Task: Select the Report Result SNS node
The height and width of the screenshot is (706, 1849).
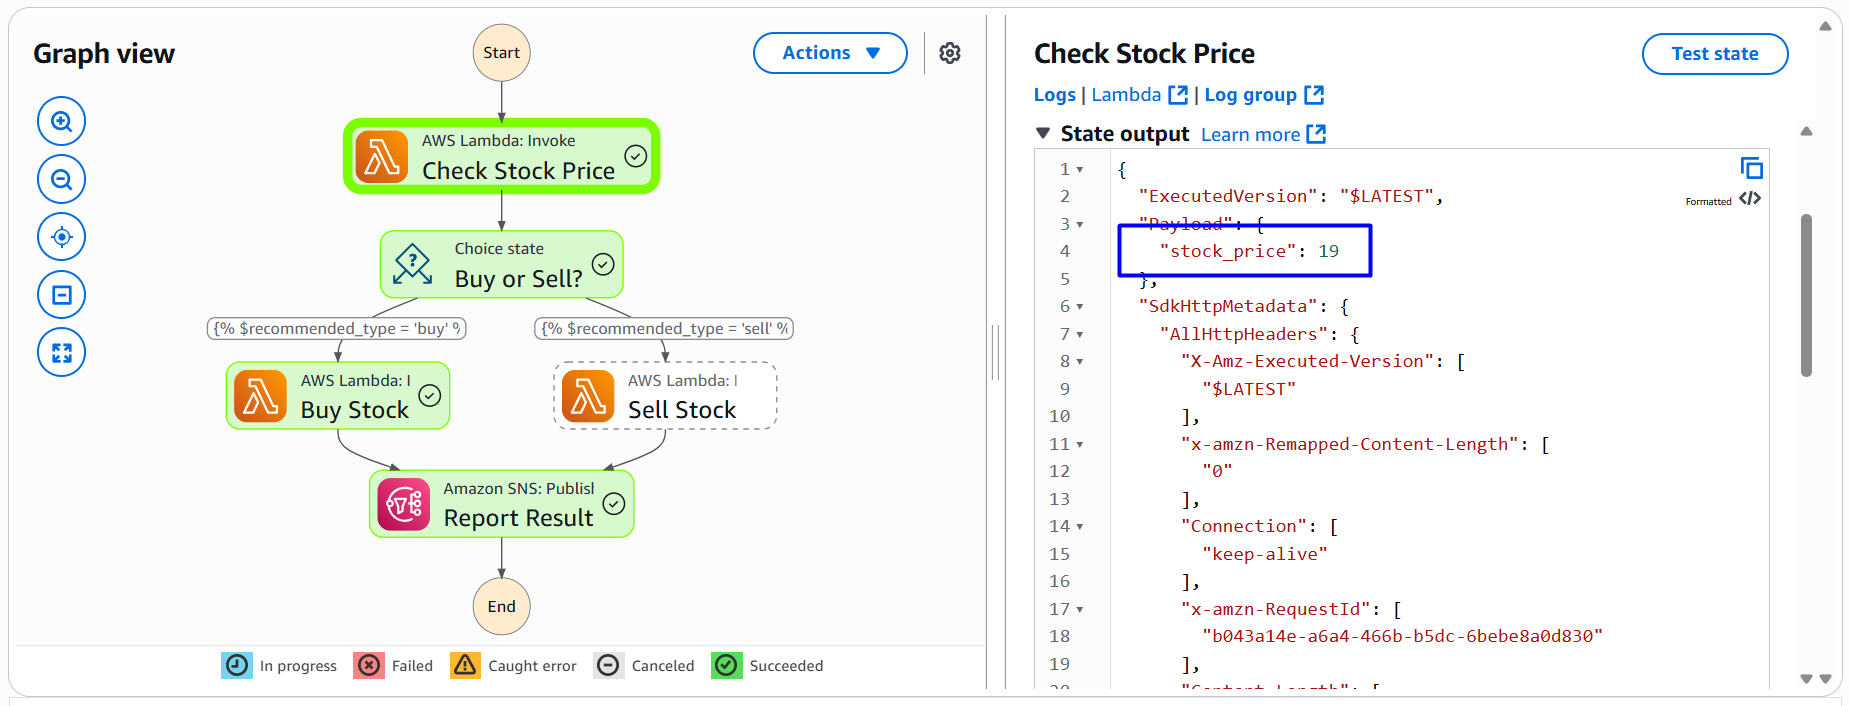Action: 501,504
